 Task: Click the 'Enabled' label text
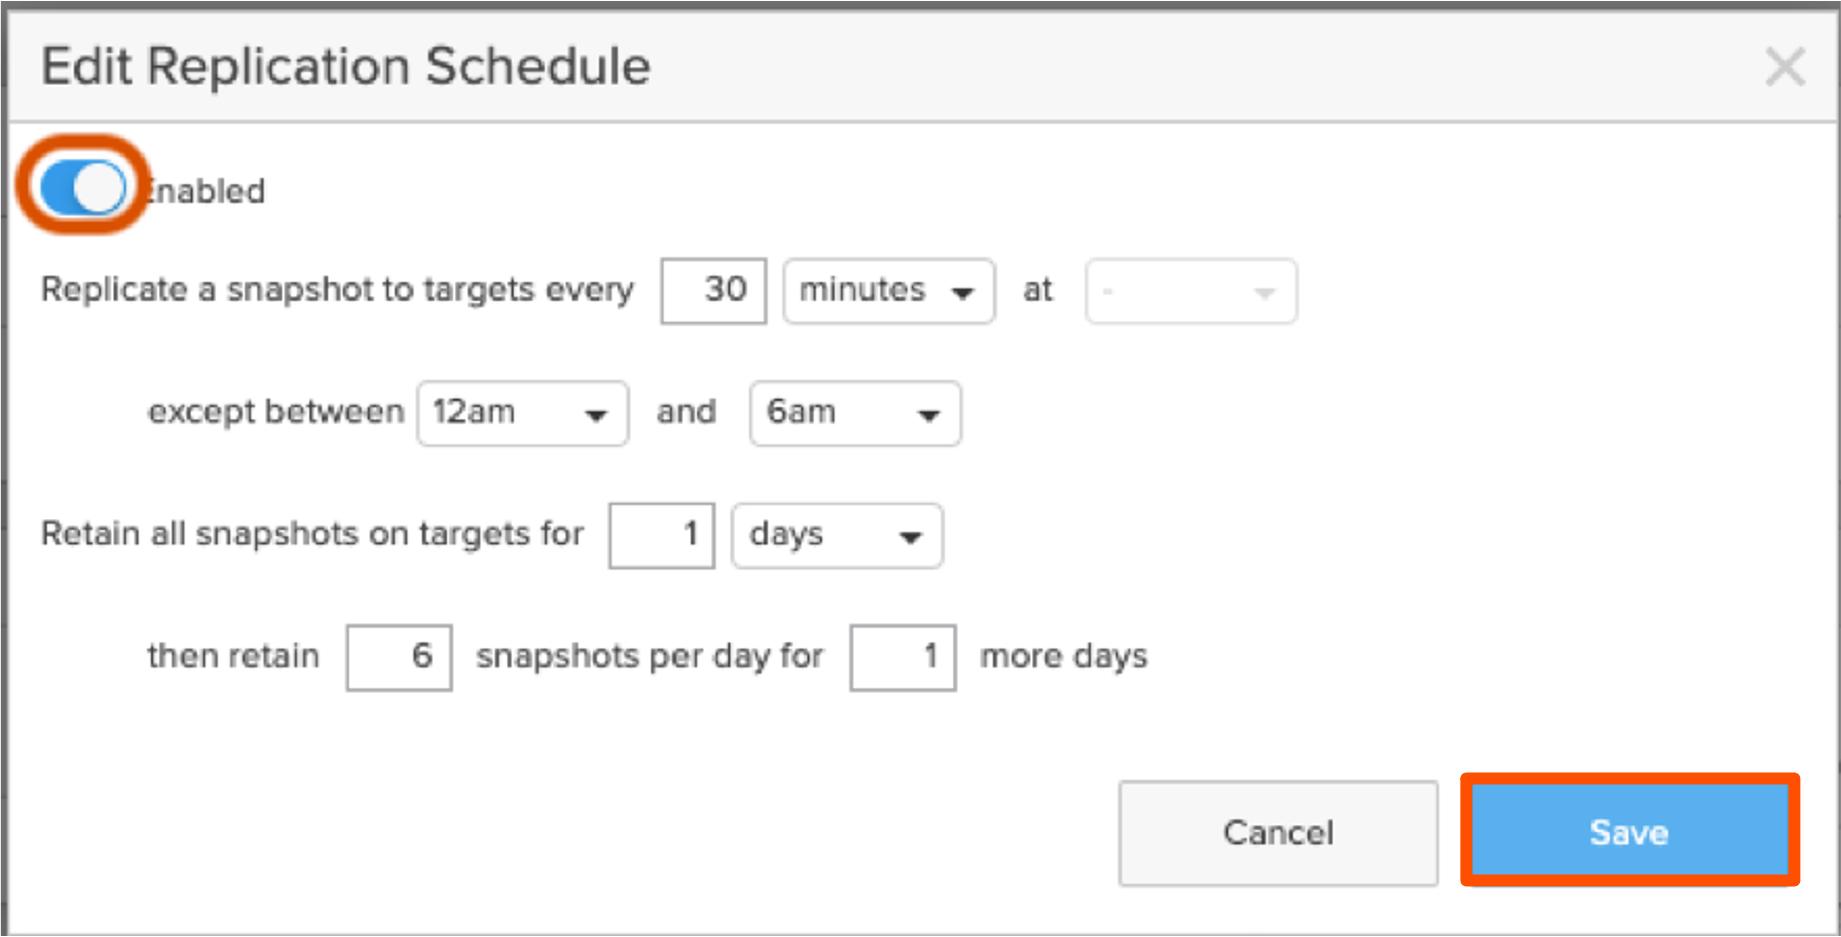tap(205, 190)
